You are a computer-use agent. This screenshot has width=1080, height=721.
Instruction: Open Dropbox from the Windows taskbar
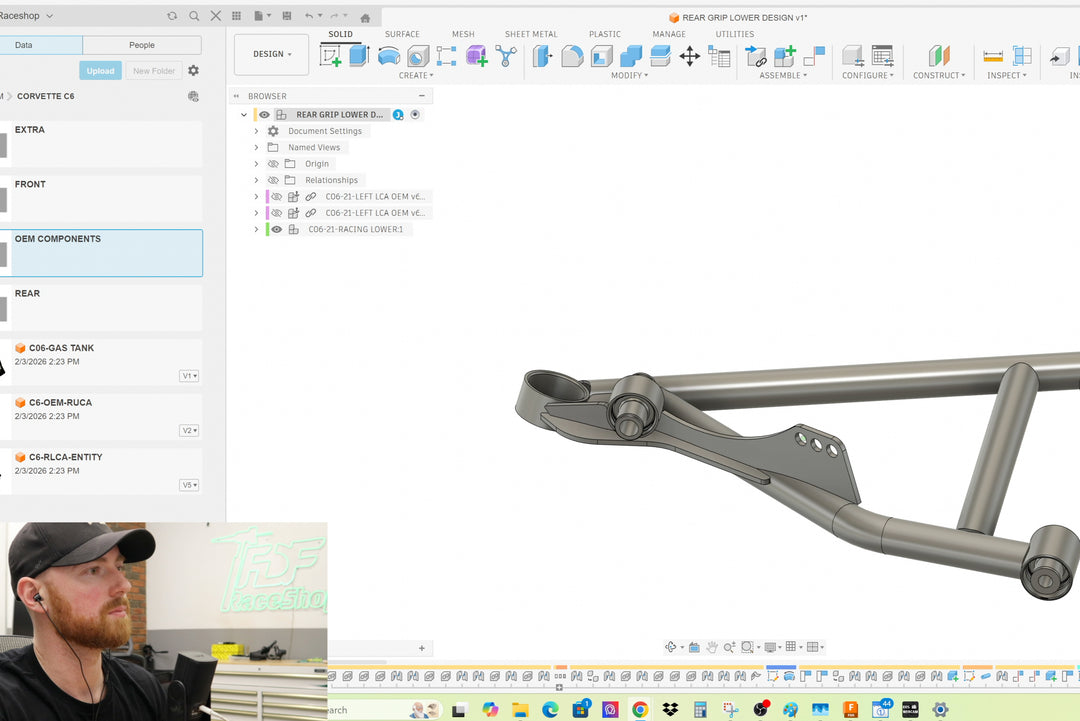pyautogui.click(x=670, y=710)
